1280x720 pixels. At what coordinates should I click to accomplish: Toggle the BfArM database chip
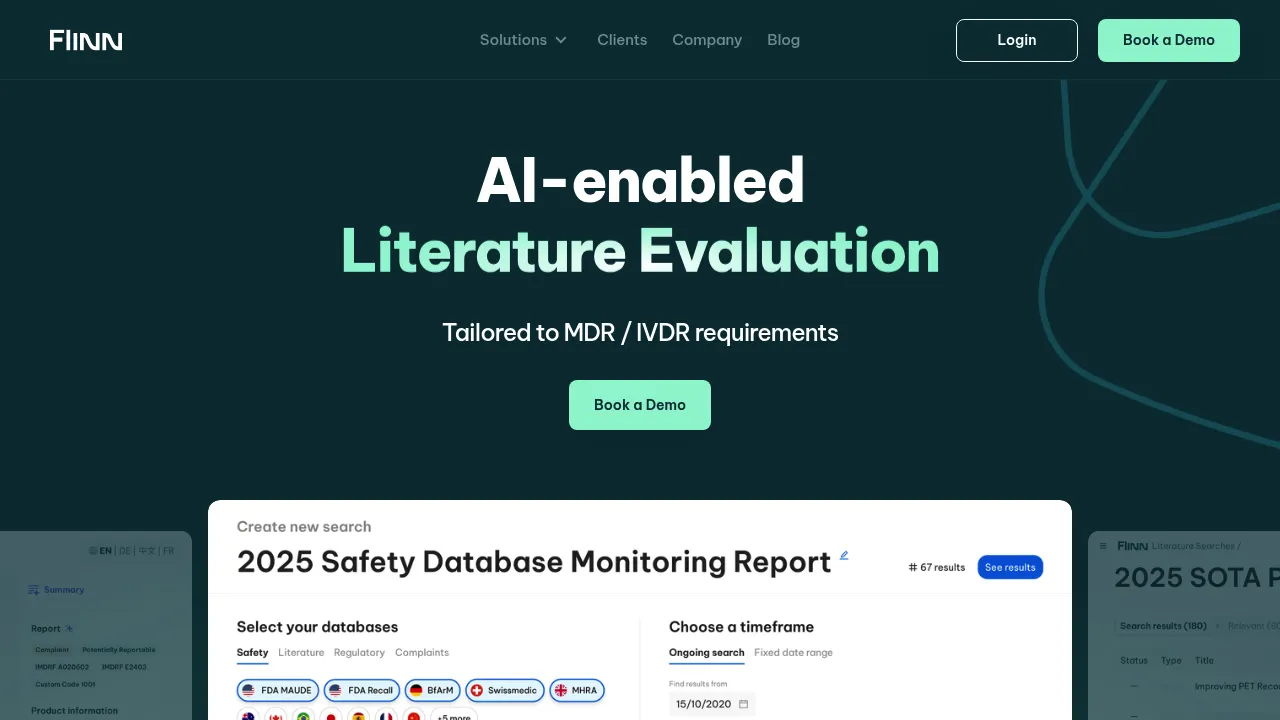click(433, 690)
